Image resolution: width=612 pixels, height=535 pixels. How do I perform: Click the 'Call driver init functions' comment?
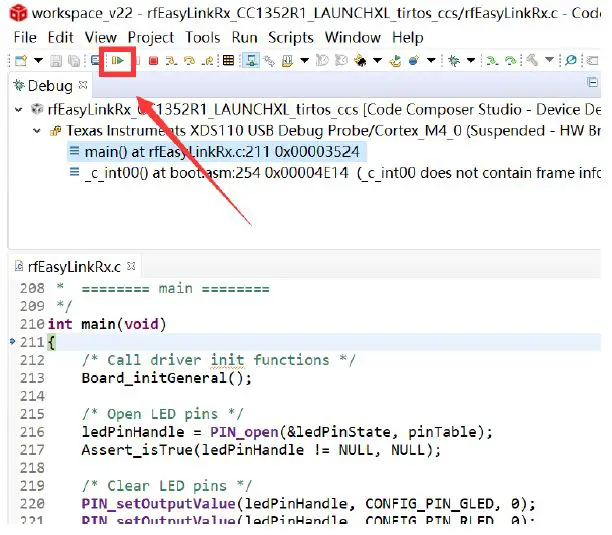coord(219,360)
